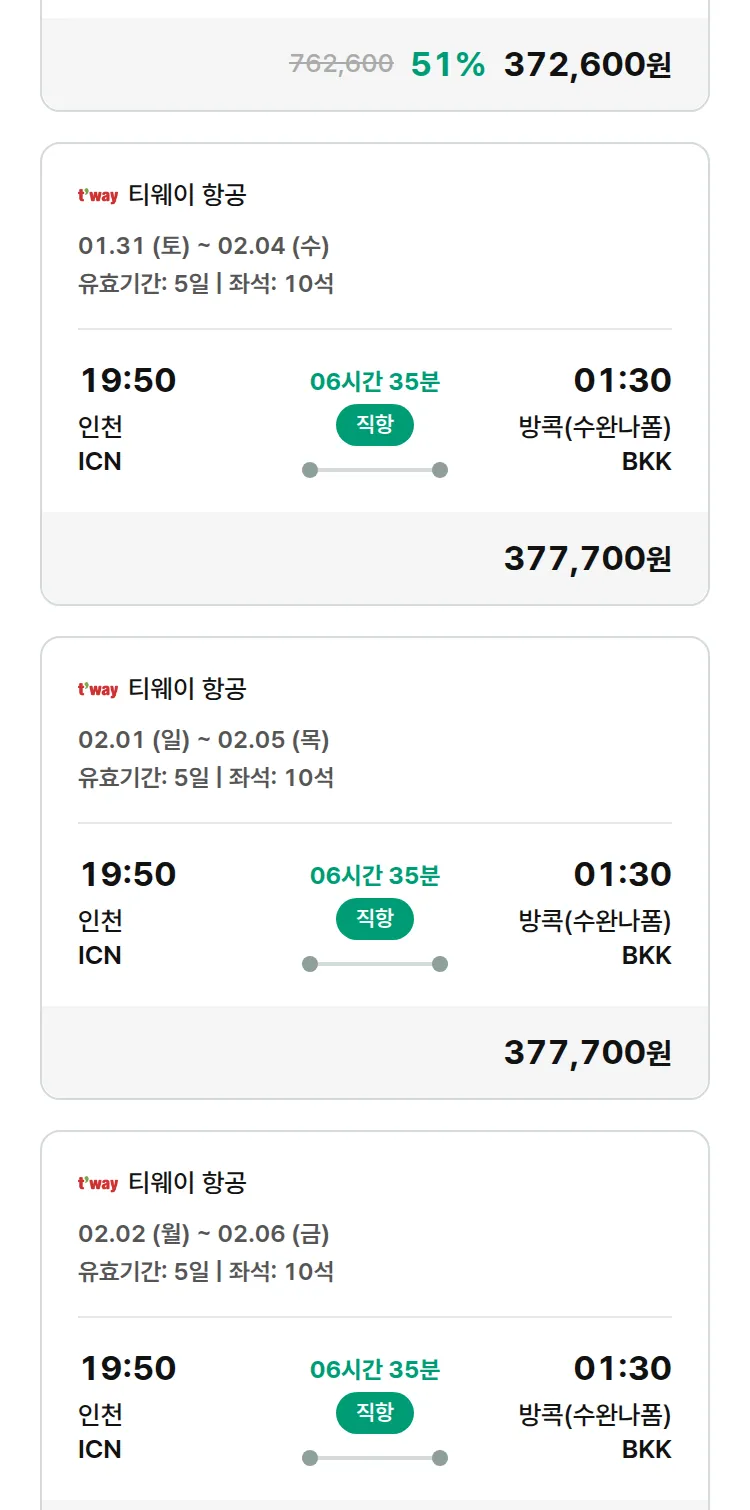The height and width of the screenshot is (1510, 750).
Task: Open the 02.01 (일) ~ 02.05 (목) date range
Action: coord(204,740)
